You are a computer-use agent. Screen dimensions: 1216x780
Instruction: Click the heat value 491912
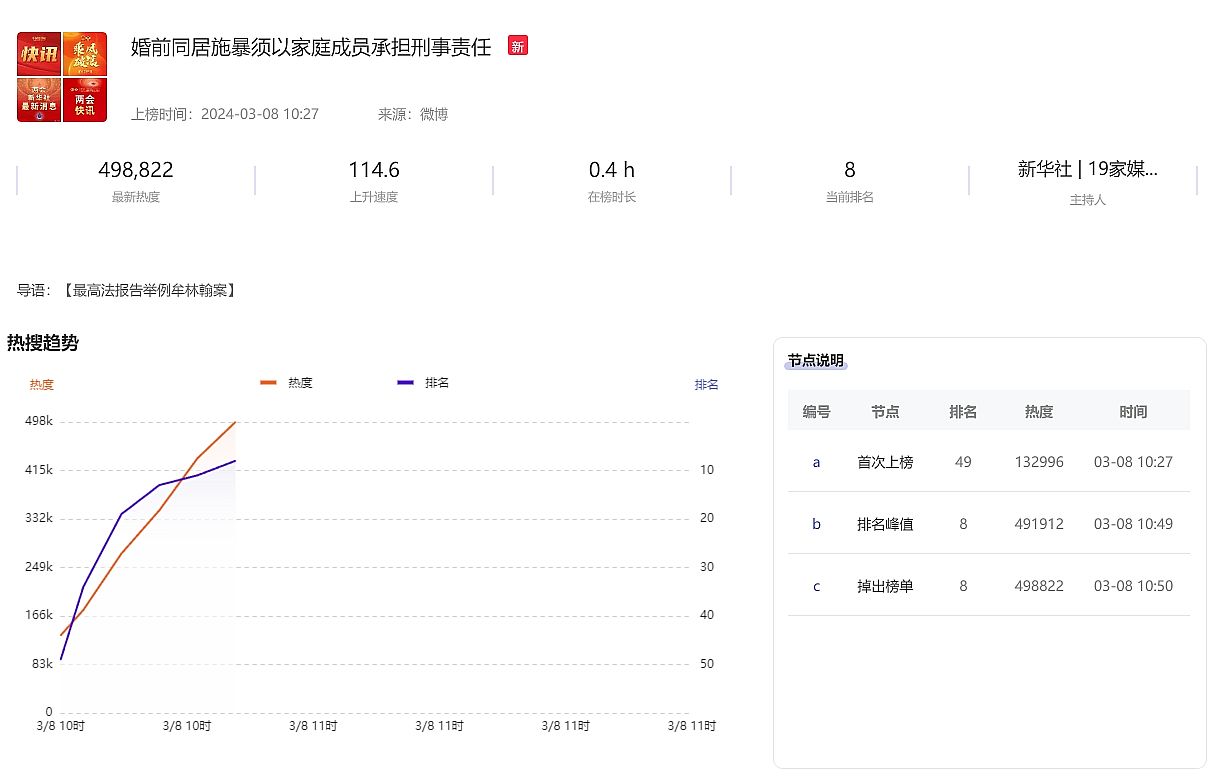coord(1039,524)
